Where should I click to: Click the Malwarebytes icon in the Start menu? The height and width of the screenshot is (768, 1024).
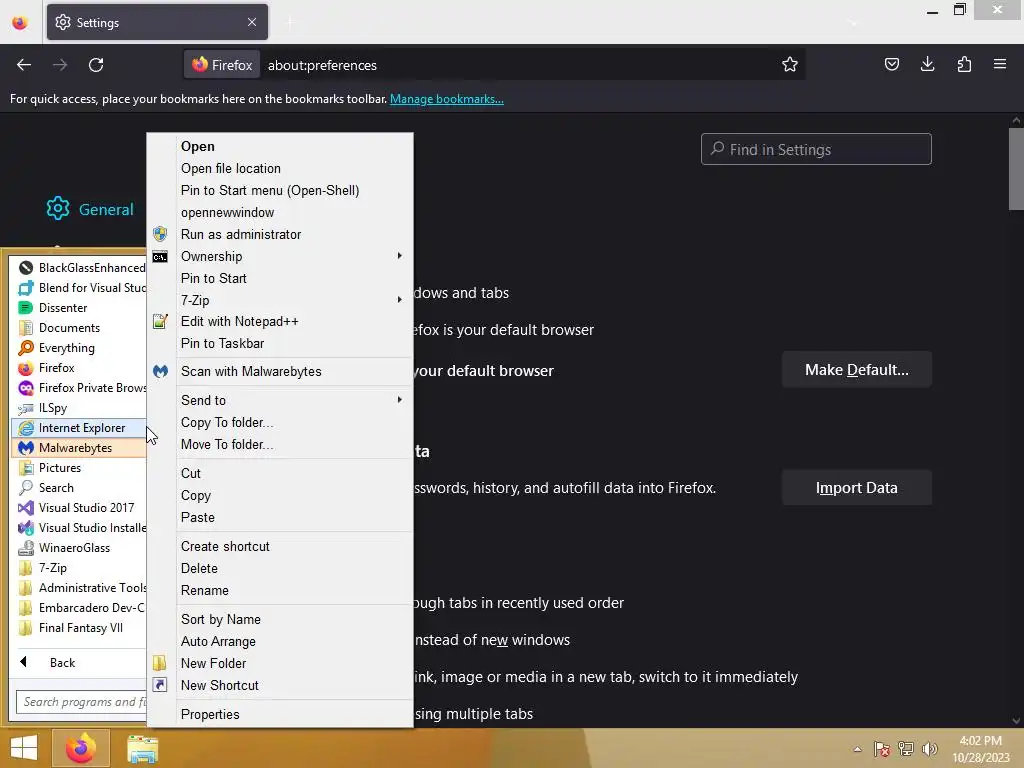(x=25, y=448)
